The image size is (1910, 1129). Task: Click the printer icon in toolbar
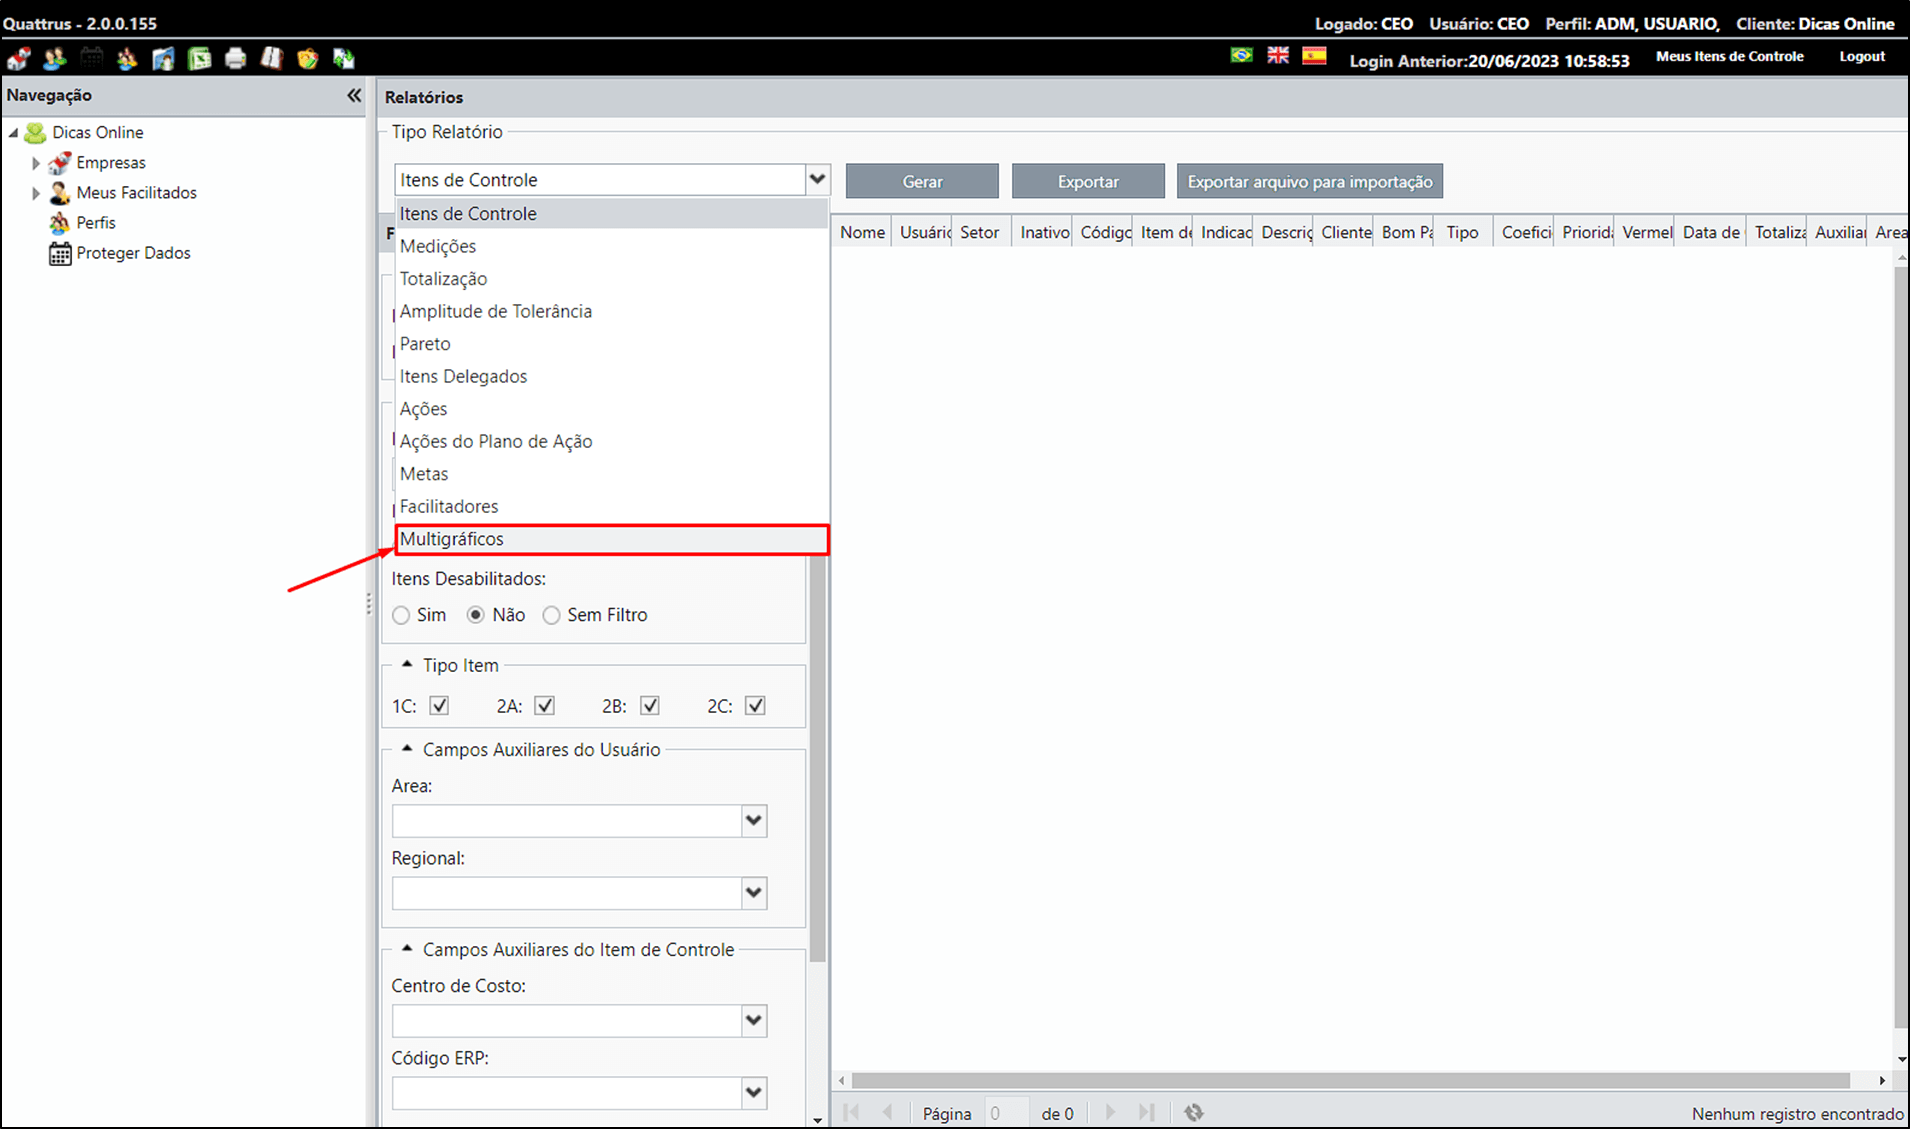click(x=236, y=58)
